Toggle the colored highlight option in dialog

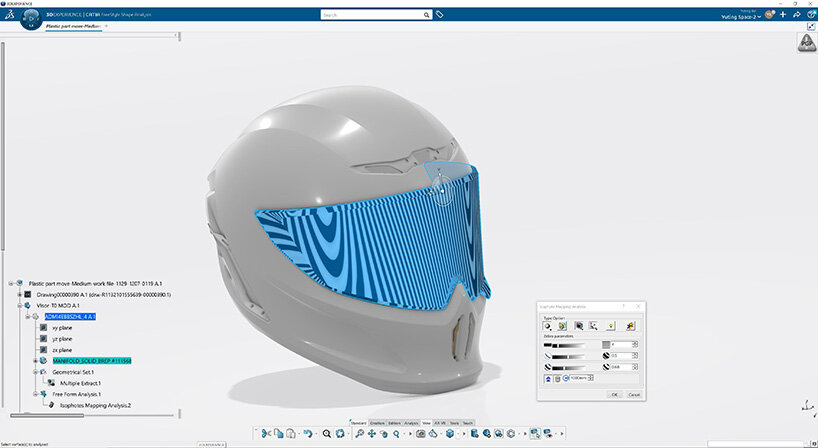[x=631, y=326]
